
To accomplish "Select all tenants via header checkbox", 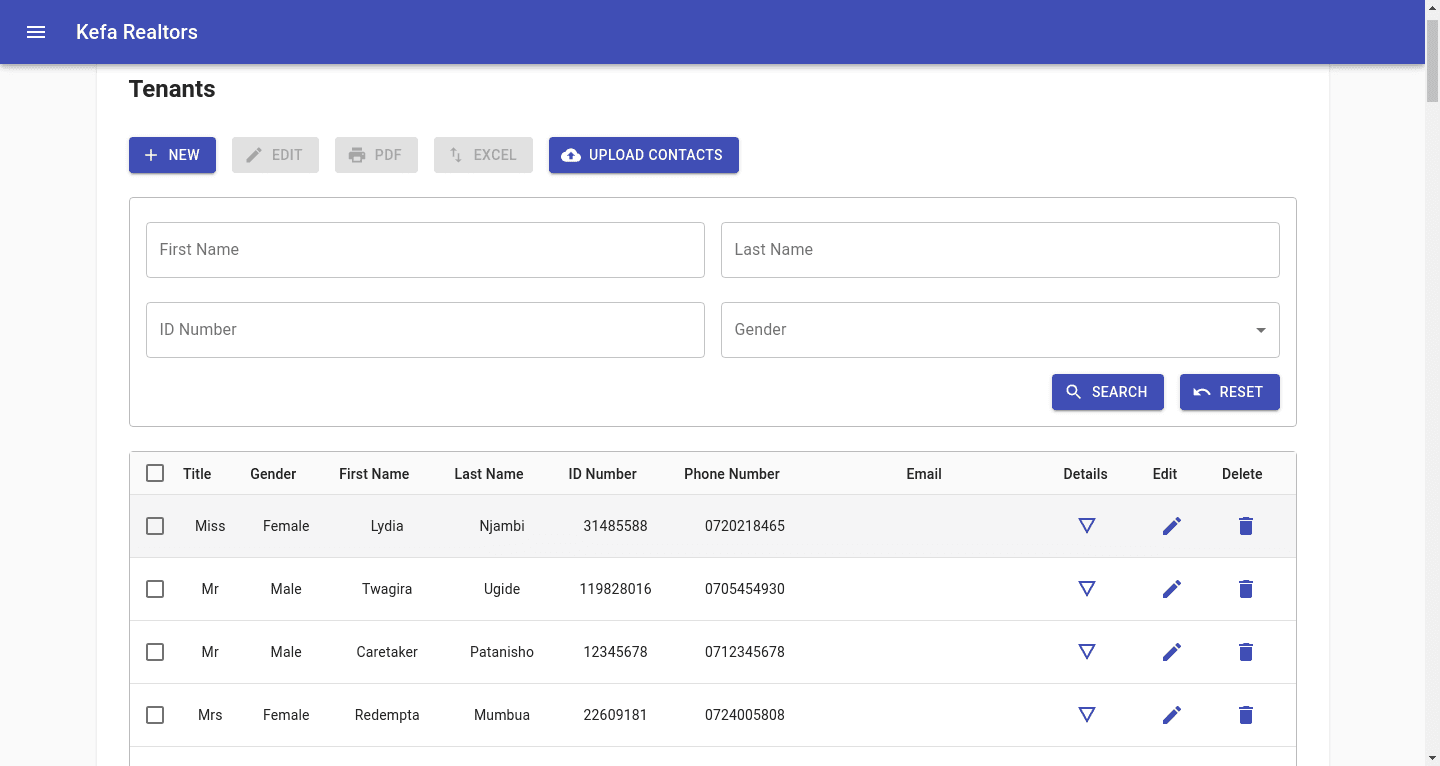I will tap(155, 473).
